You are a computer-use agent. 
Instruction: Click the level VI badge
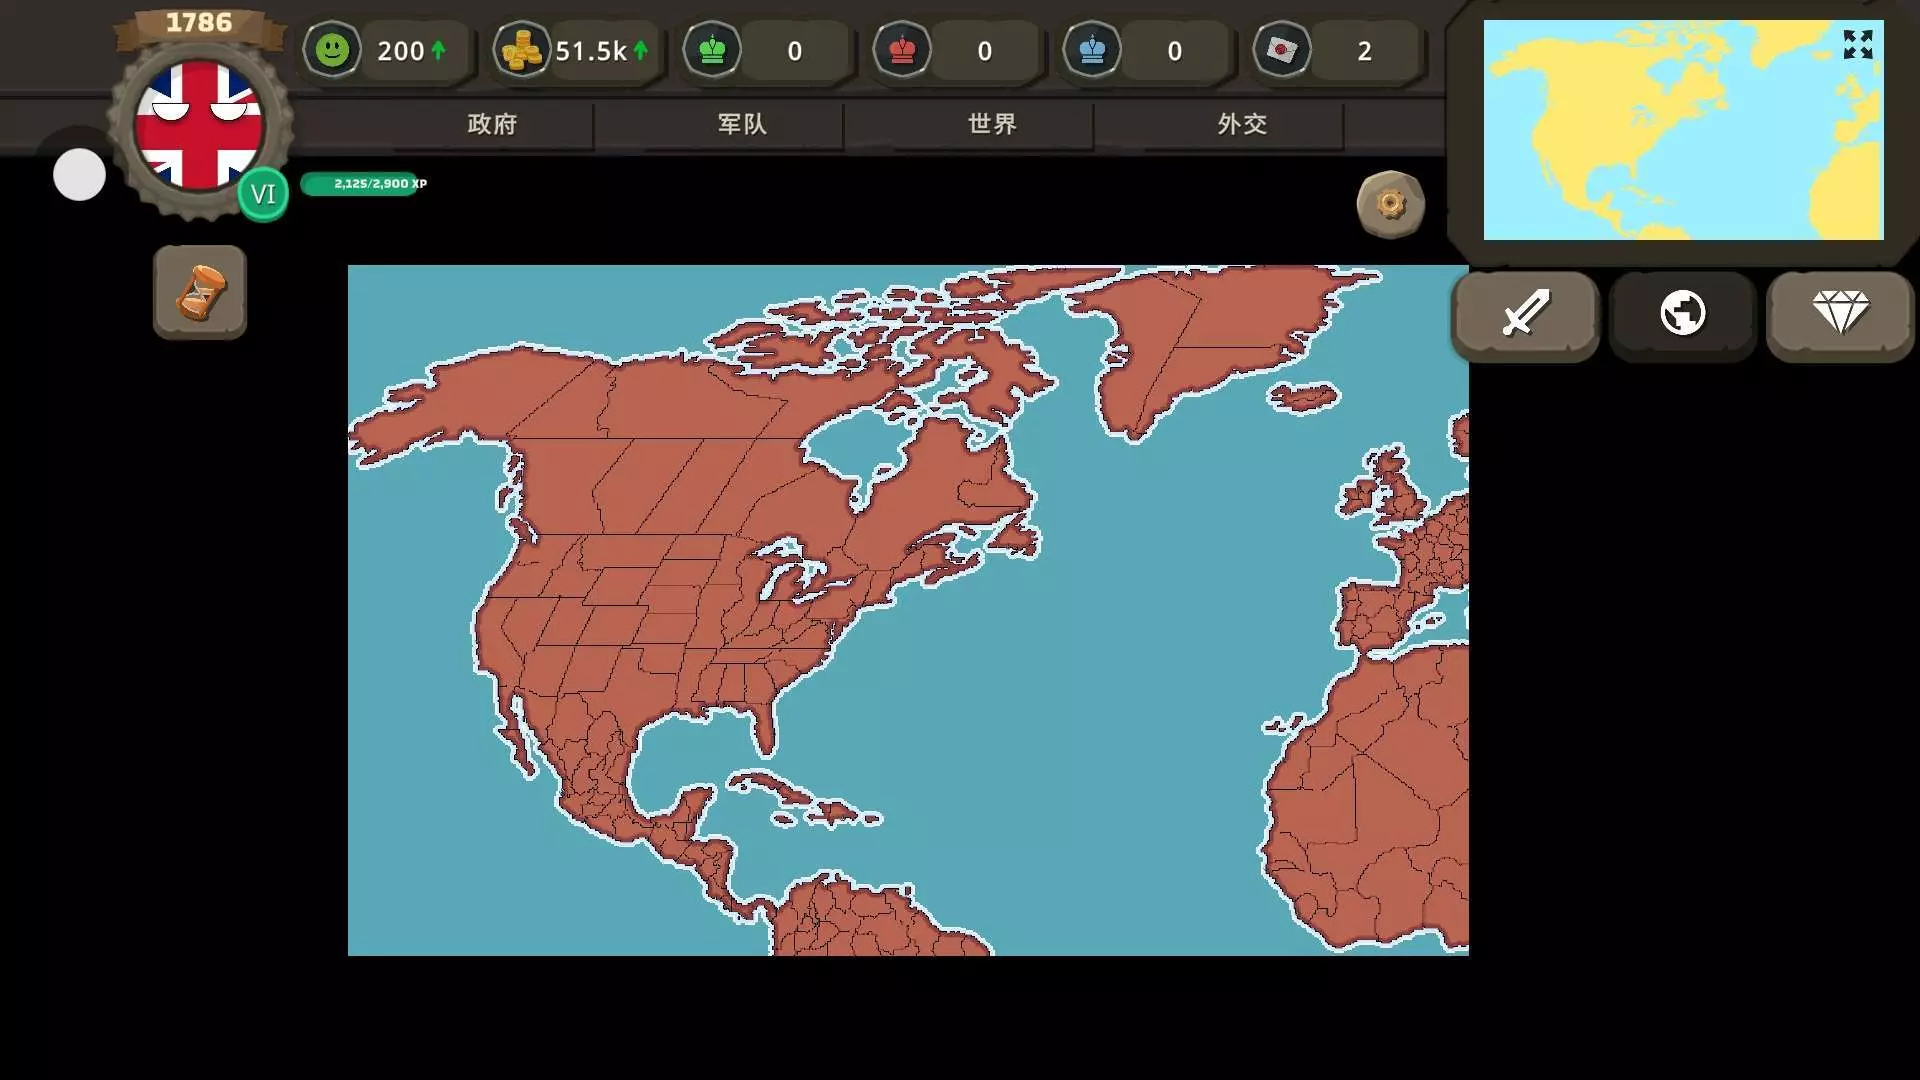tap(263, 194)
